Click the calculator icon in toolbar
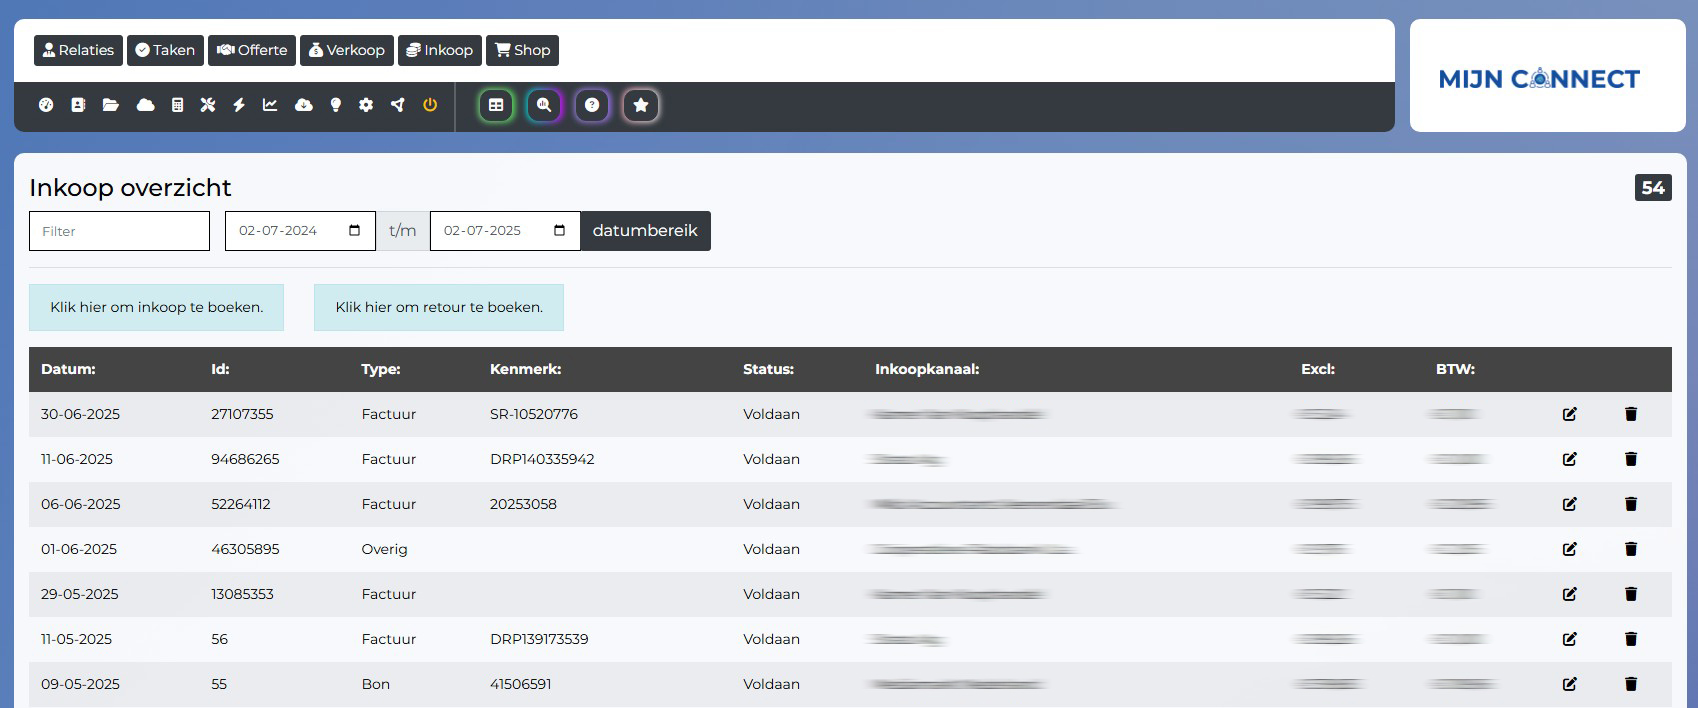This screenshot has width=1698, height=708. [177, 105]
